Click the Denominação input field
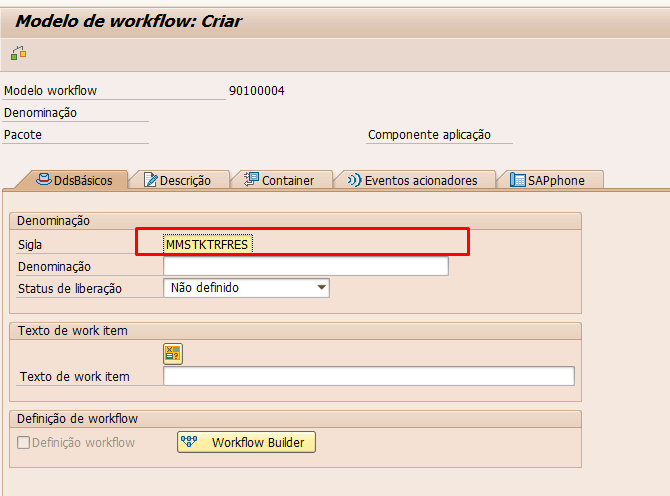 pyautogui.click(x=306, y=266)
